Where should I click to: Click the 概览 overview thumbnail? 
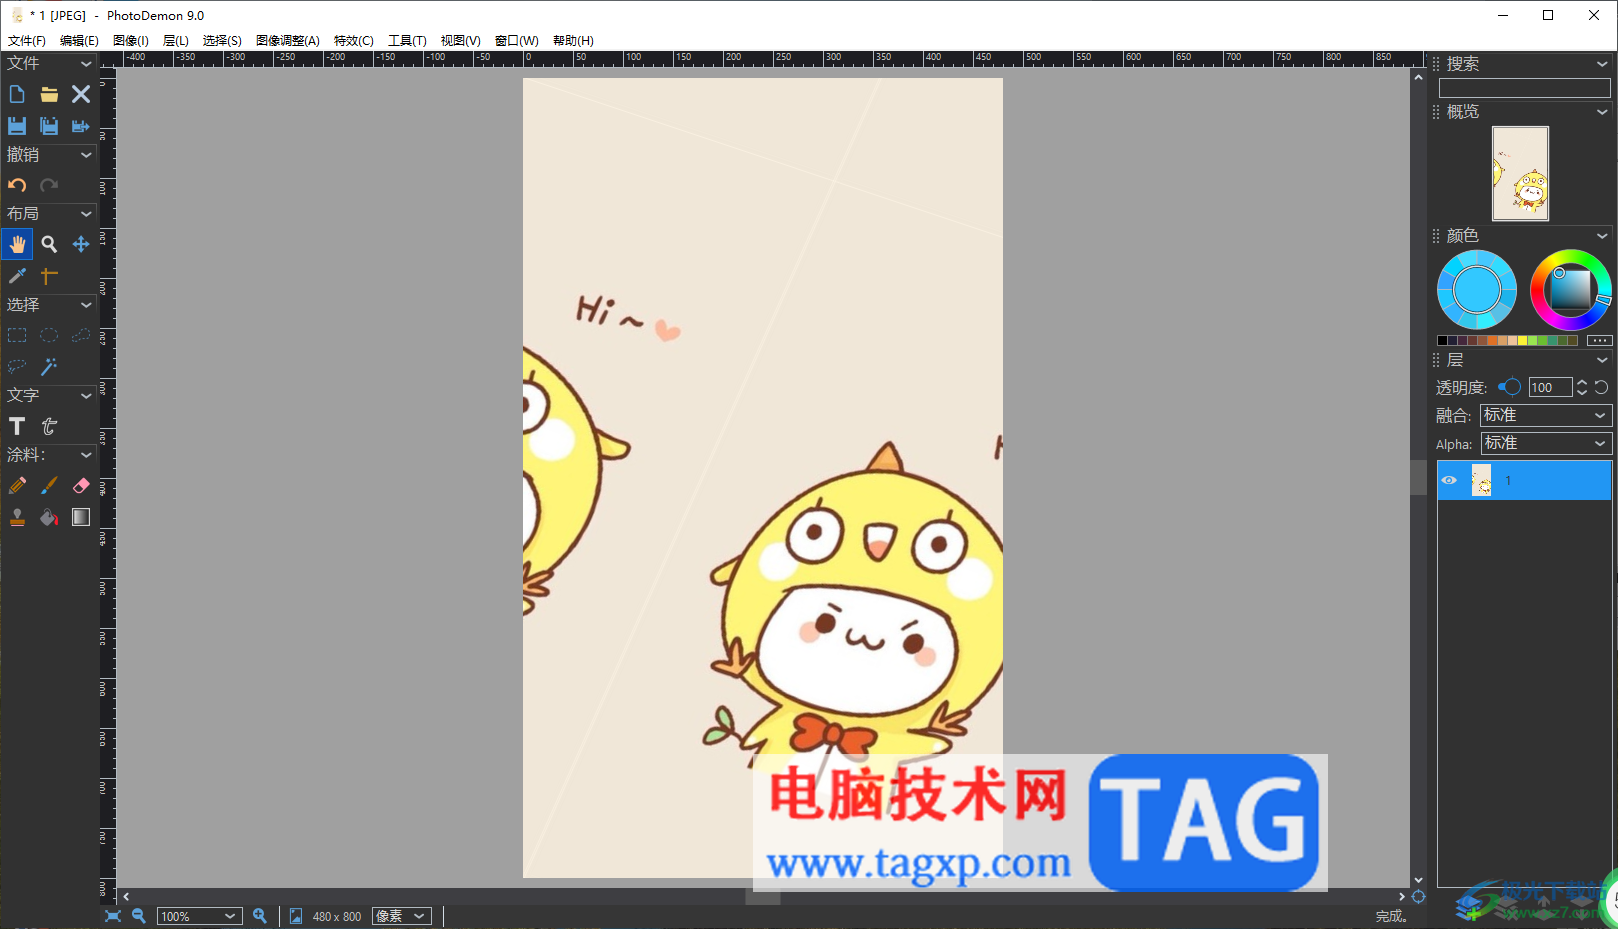[x=1520, y=173]
